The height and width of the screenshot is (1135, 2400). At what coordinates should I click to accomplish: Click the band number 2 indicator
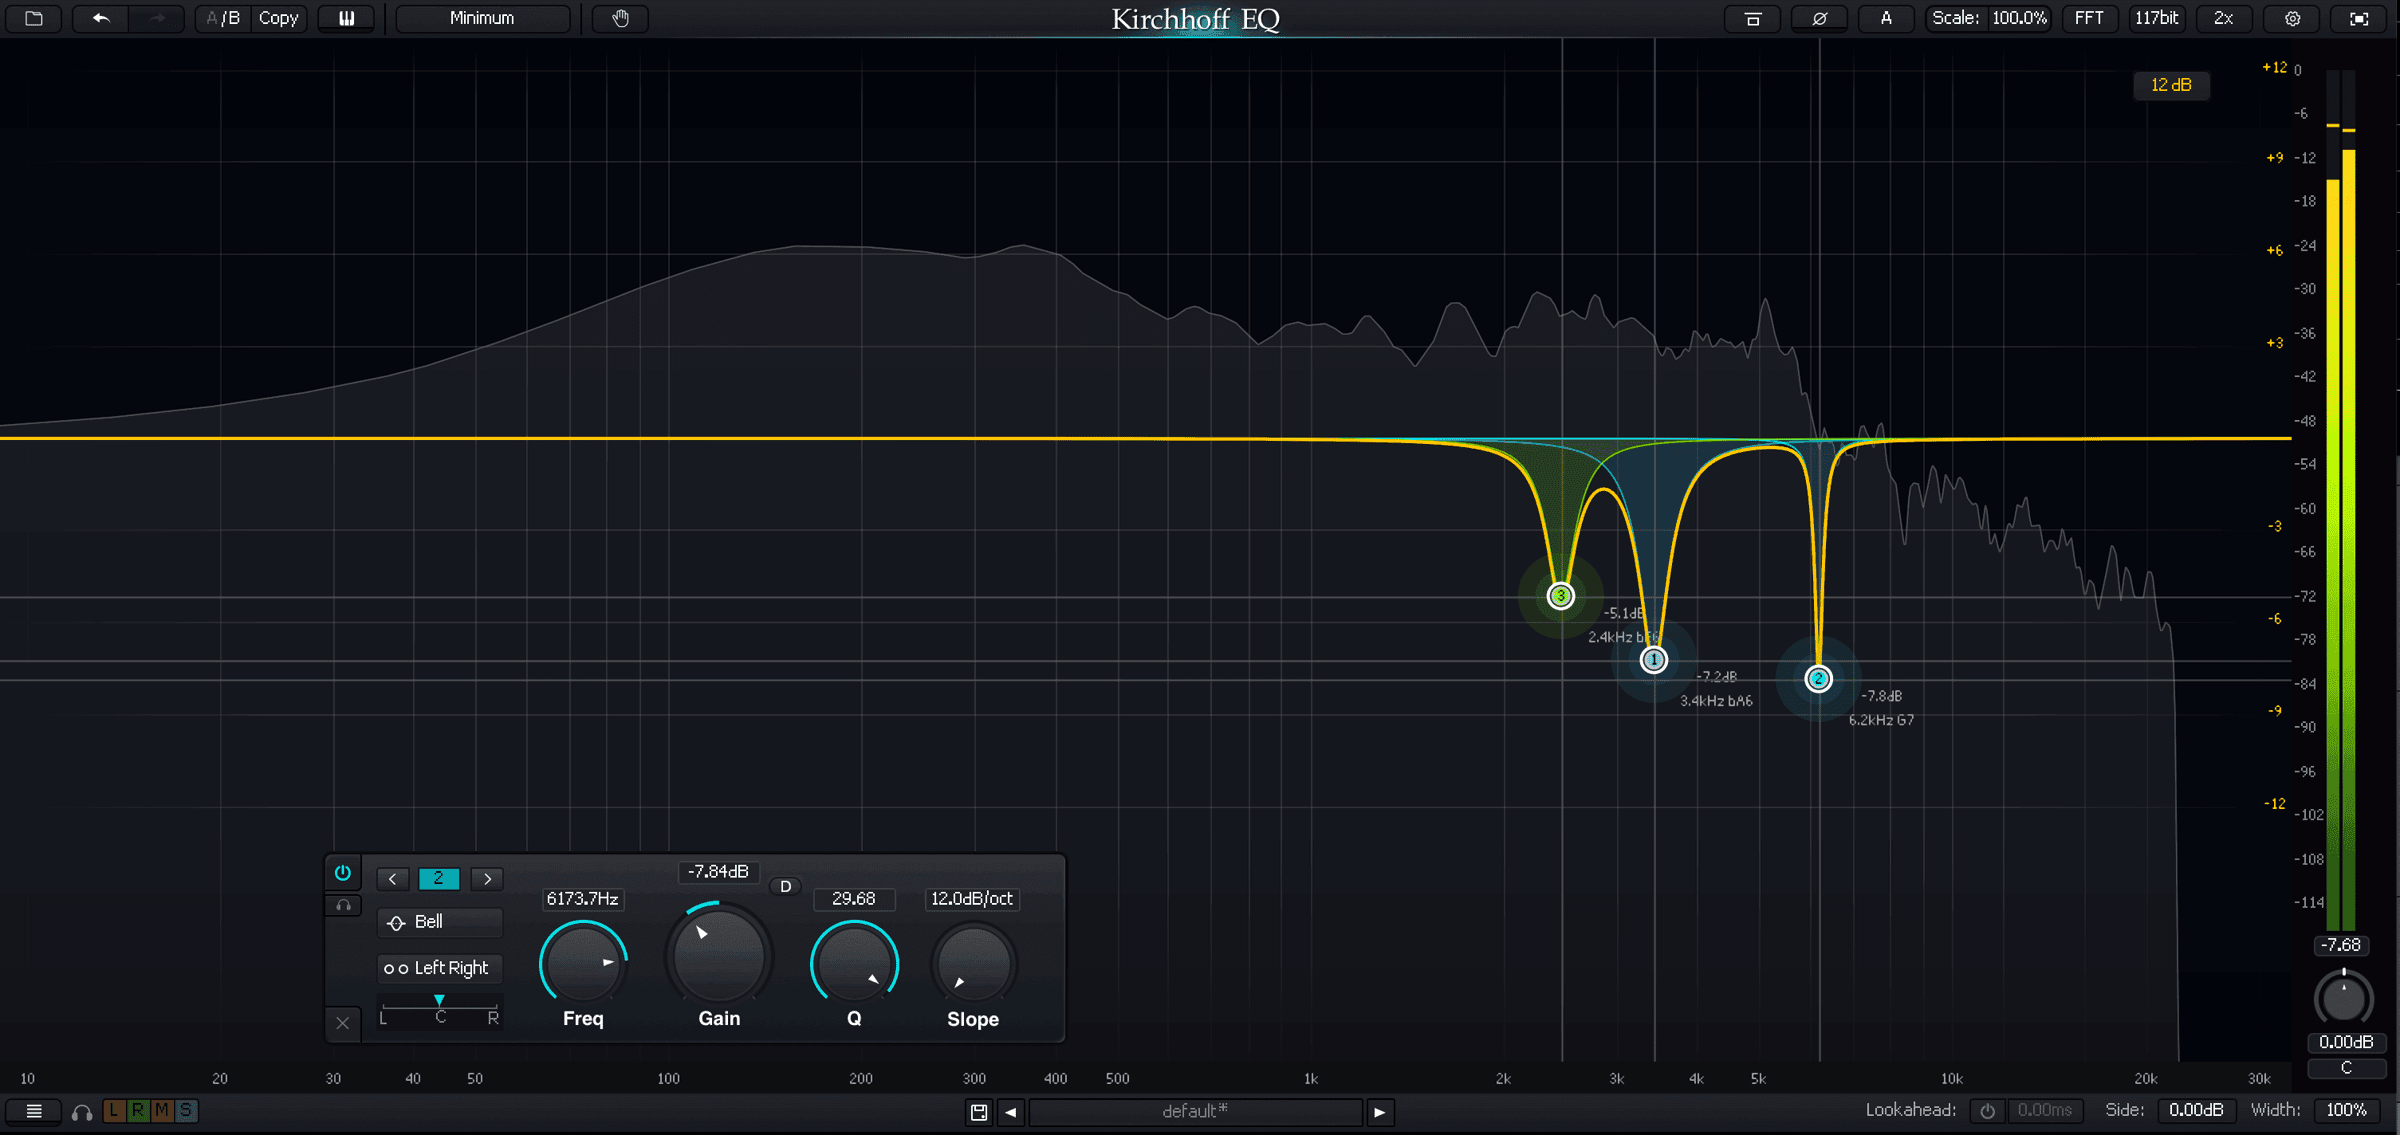coord(439,878)
